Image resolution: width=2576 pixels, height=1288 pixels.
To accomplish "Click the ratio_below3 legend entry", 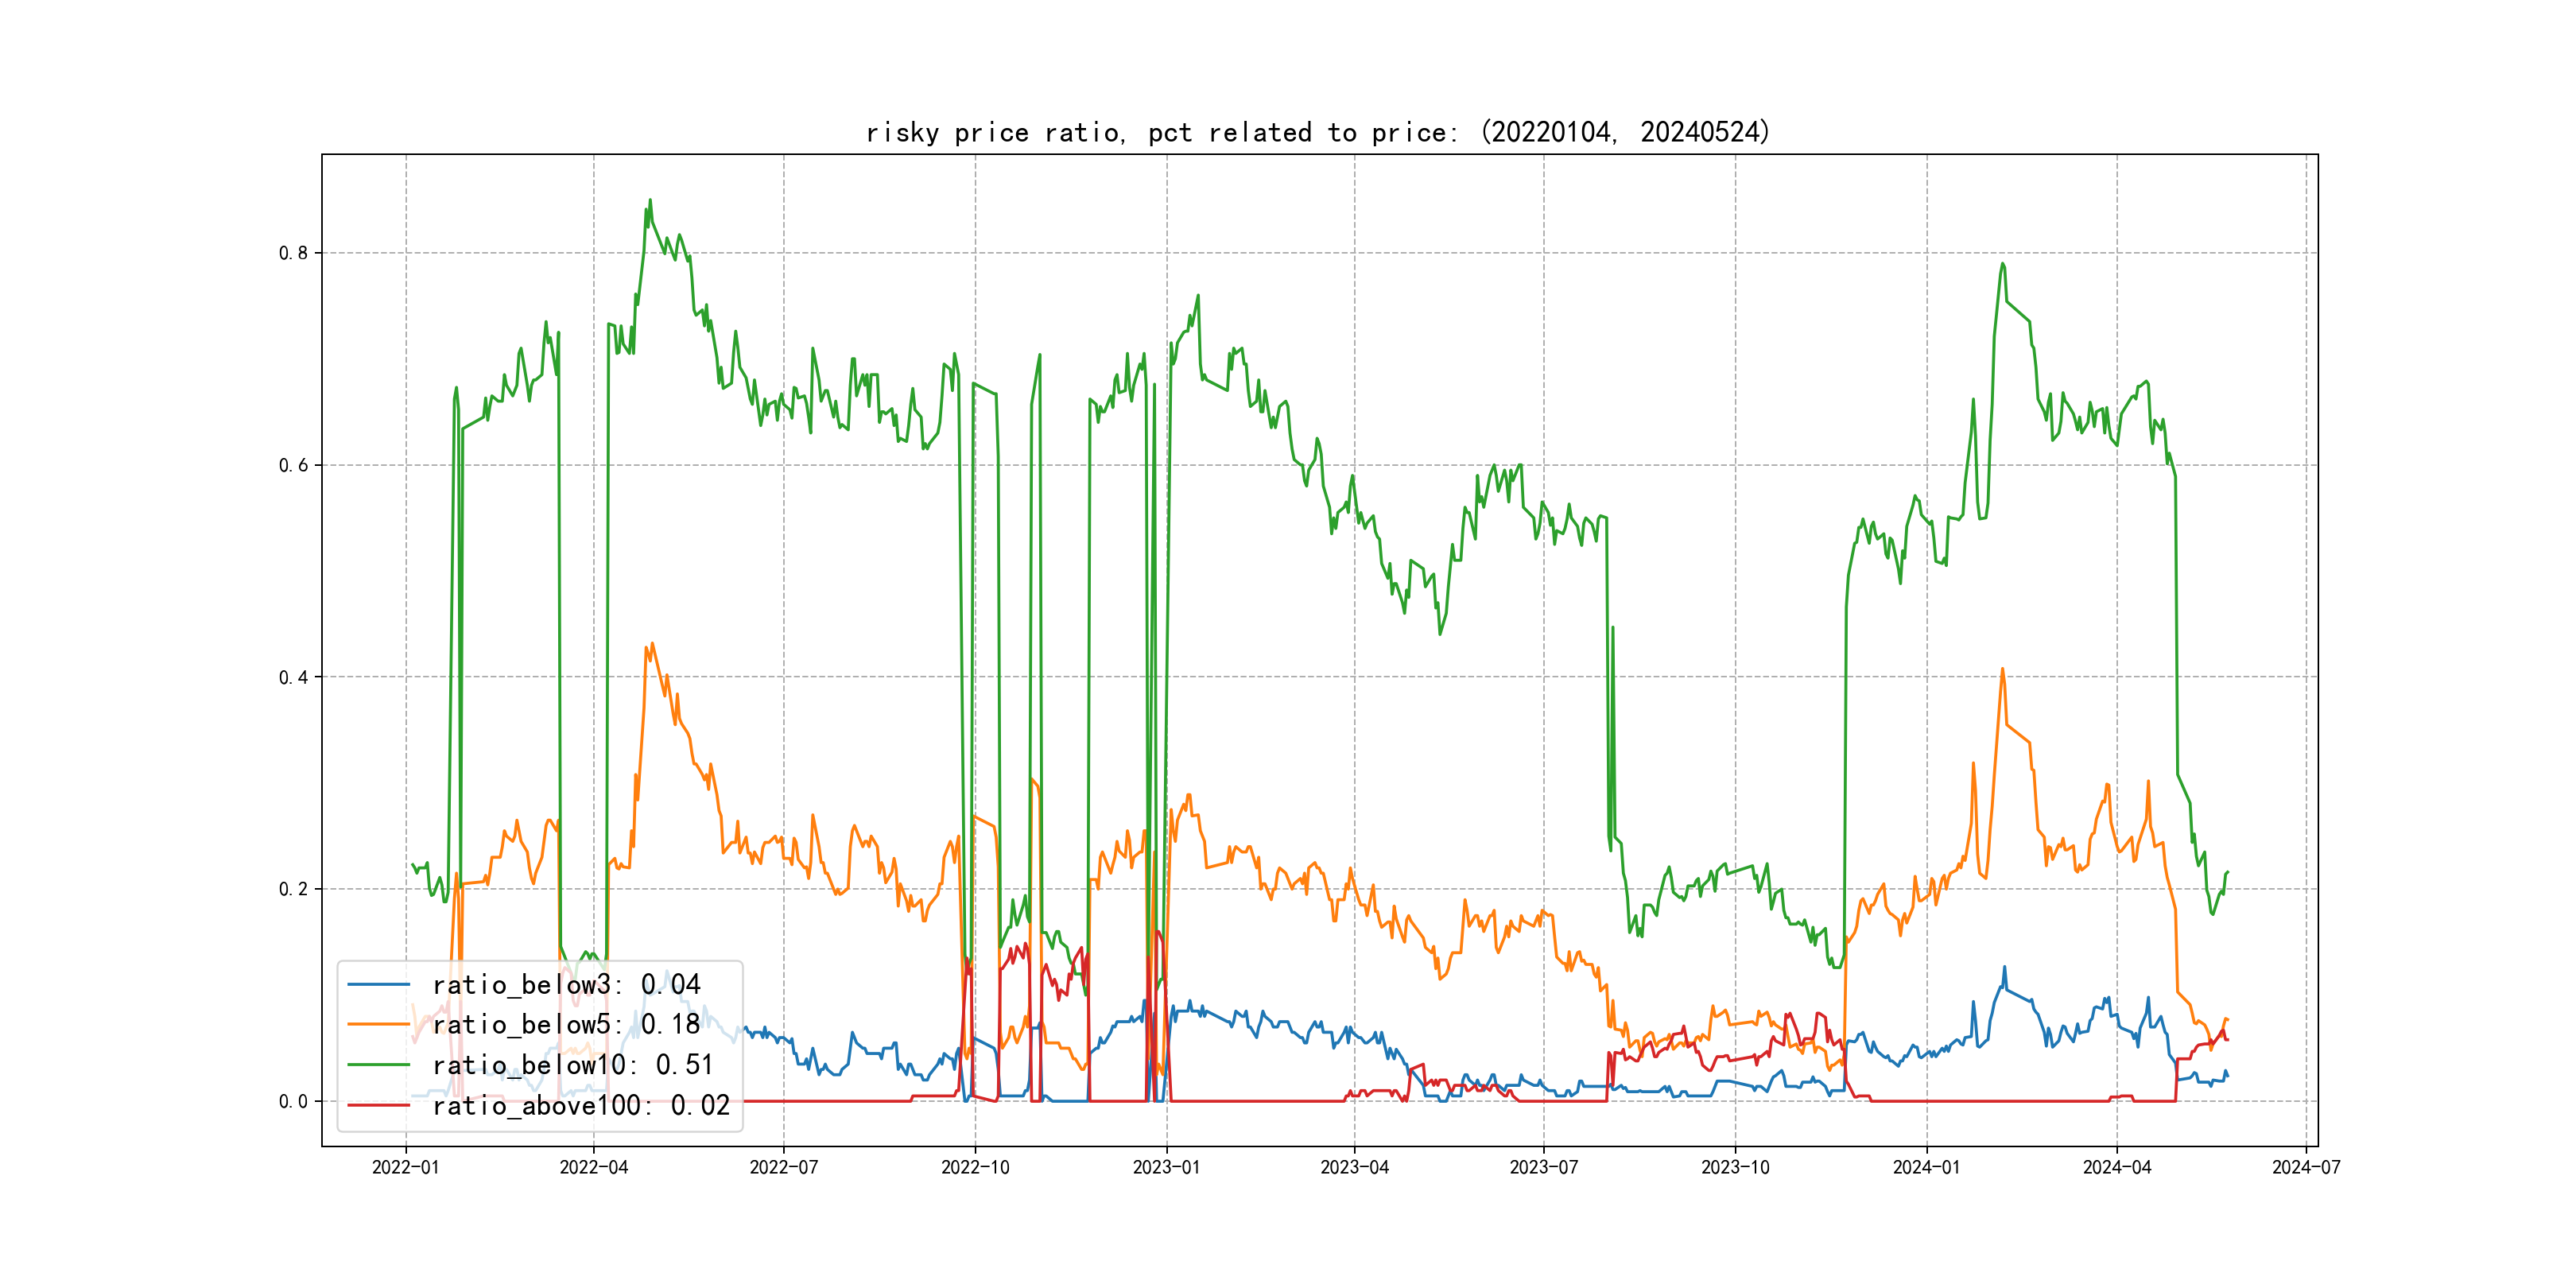I will click(566, 985).
